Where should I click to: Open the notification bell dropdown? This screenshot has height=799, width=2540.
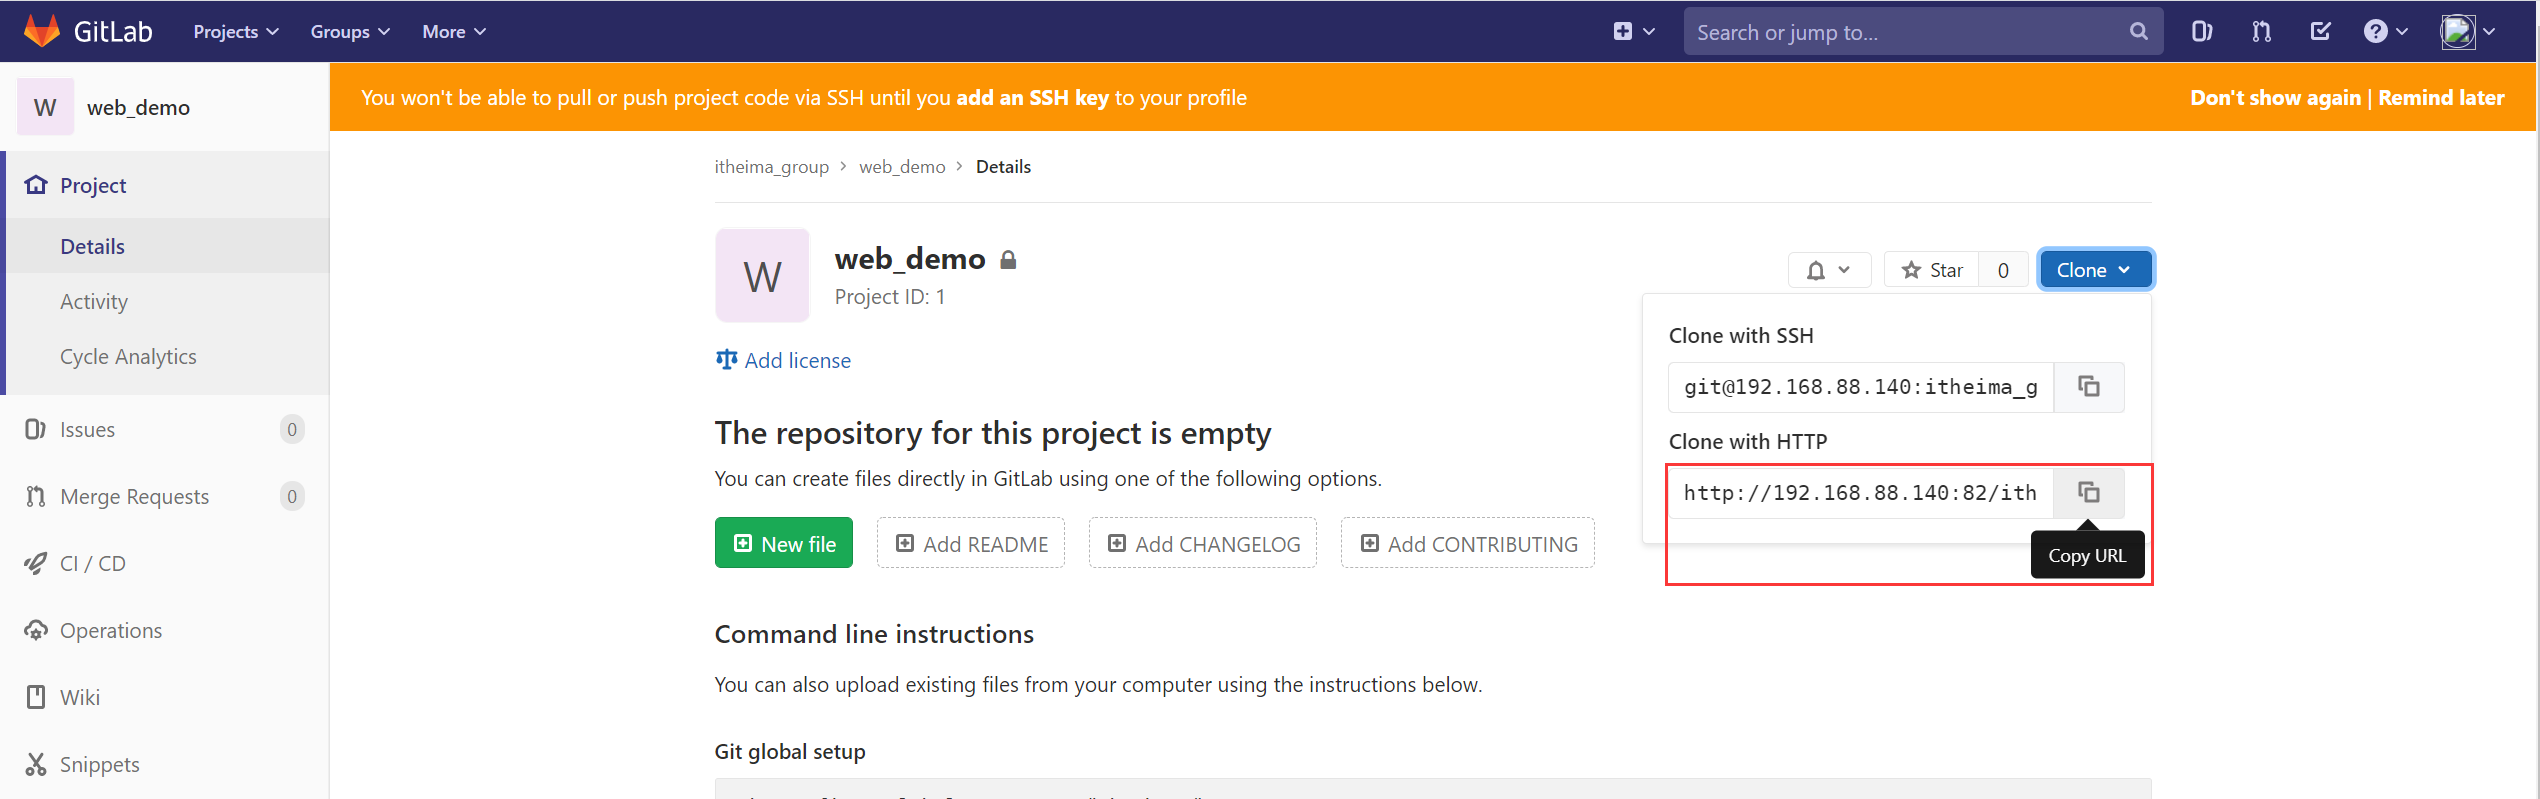click(x=1829, y=270)
